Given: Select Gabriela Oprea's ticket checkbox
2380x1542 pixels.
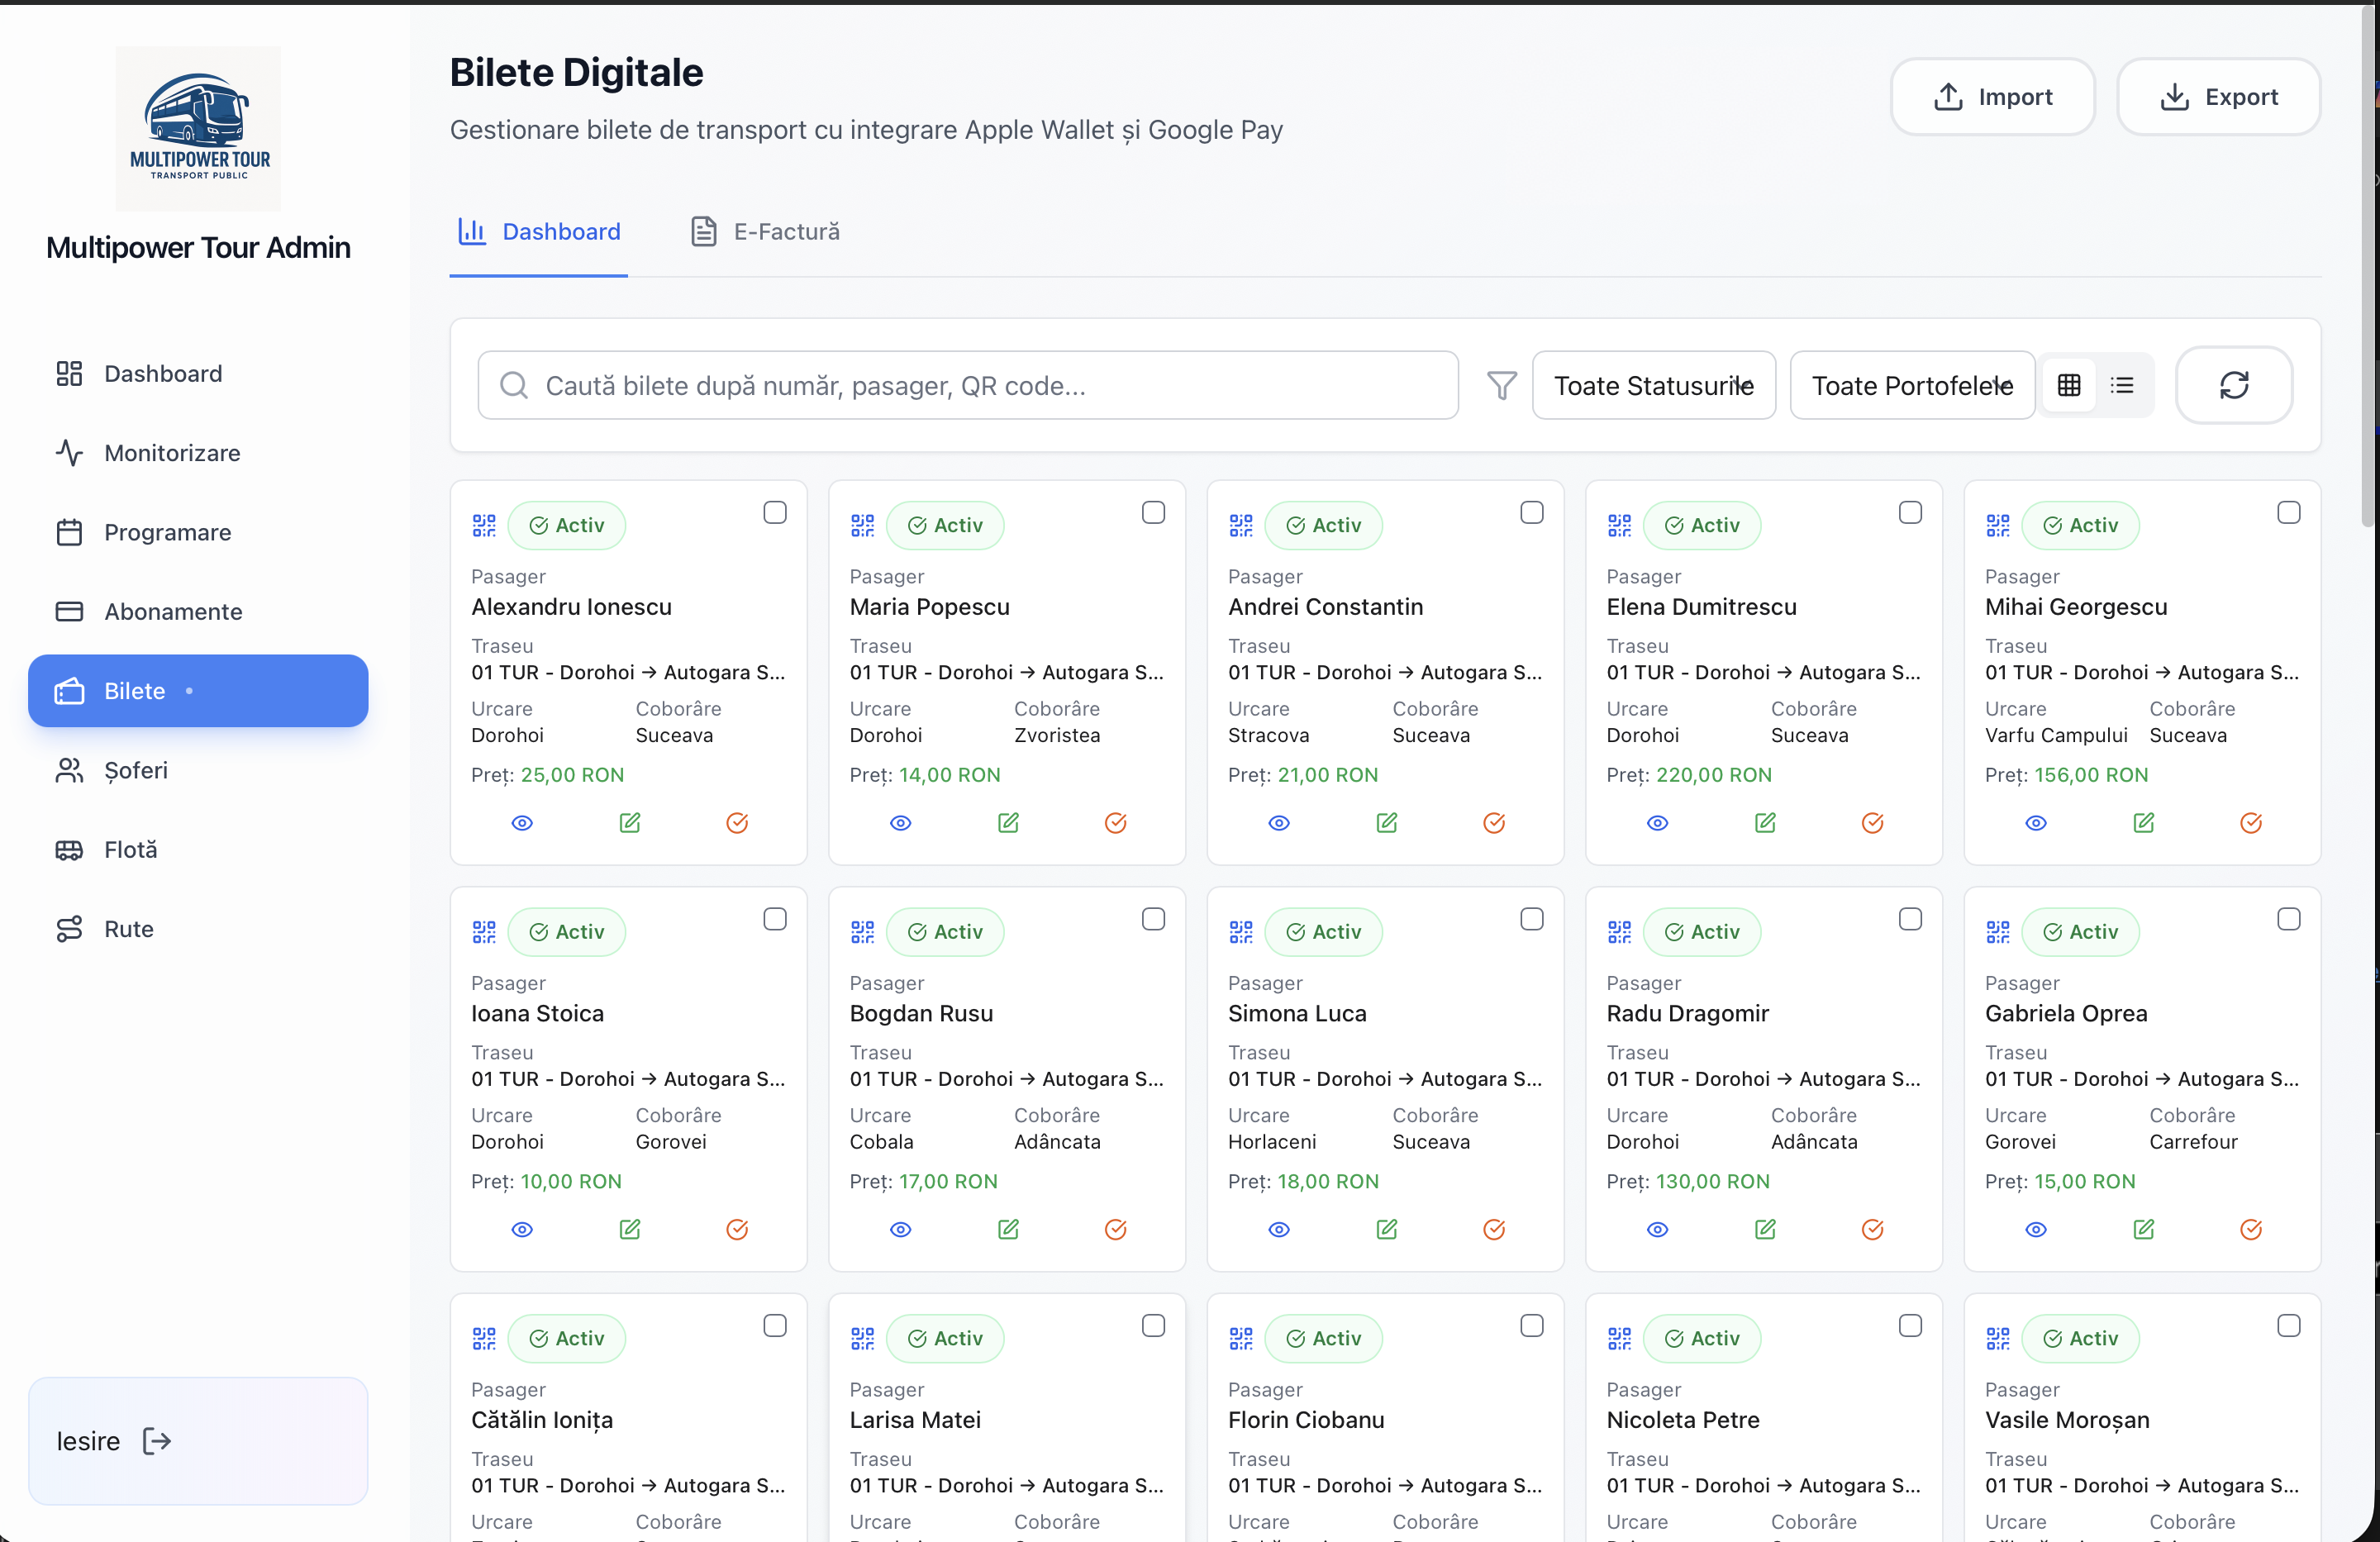Looking at the screenshot, I should pos(2289,919).
